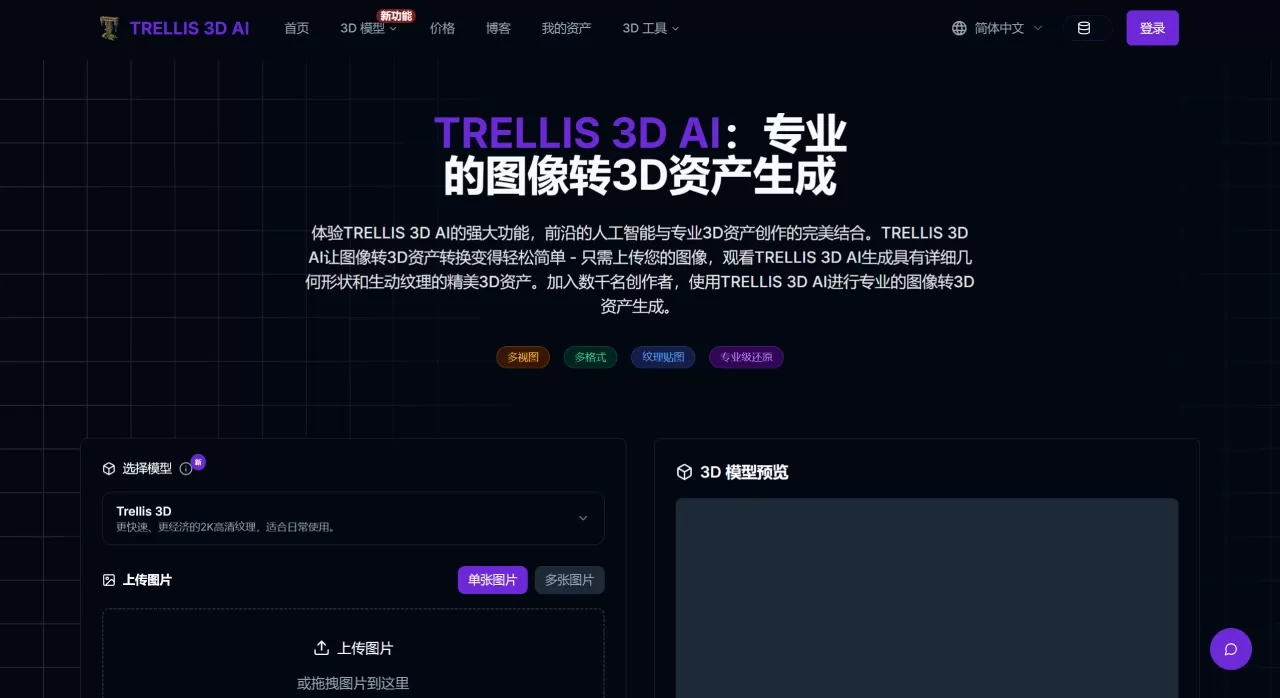Image resolution: width=1280 pixels, height=698 pixels.
Task: Open the credits coin stack icon
Action: [x=1084, y=28]
